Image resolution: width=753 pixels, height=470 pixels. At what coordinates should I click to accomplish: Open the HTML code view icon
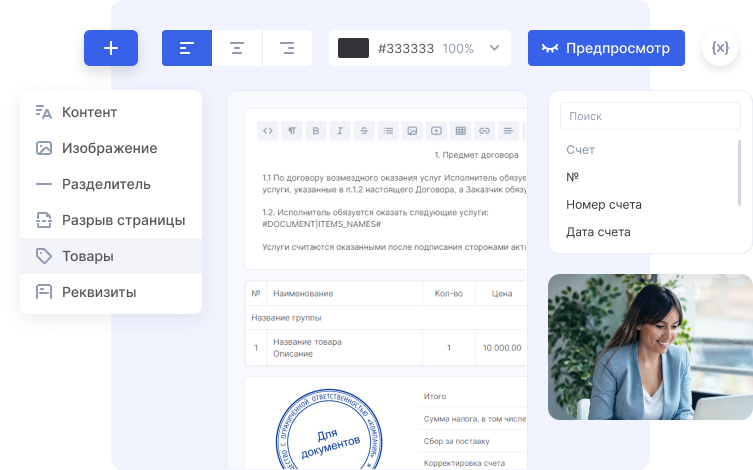pos(267,130)
